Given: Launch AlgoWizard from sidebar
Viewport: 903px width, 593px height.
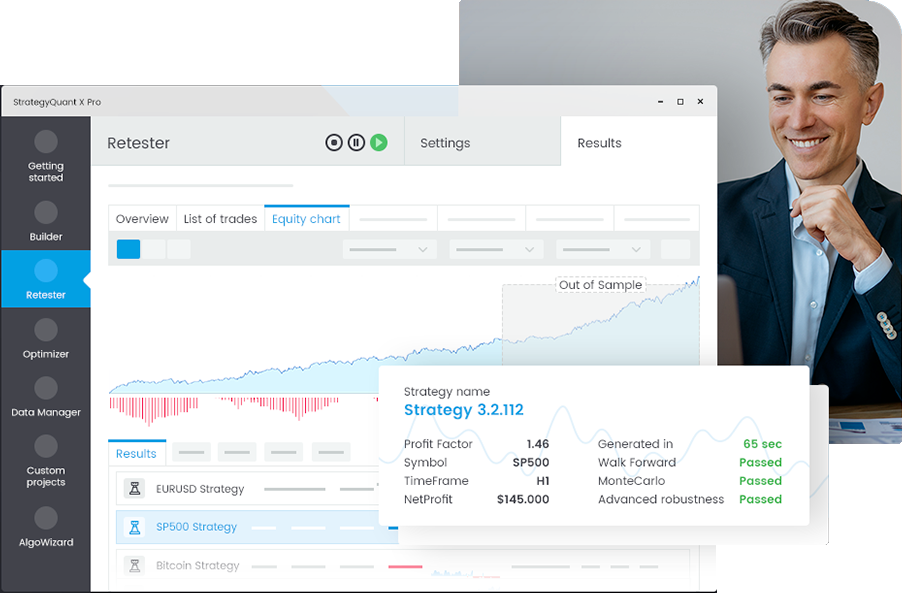Looking at the screenshot, I should (45, 517).
